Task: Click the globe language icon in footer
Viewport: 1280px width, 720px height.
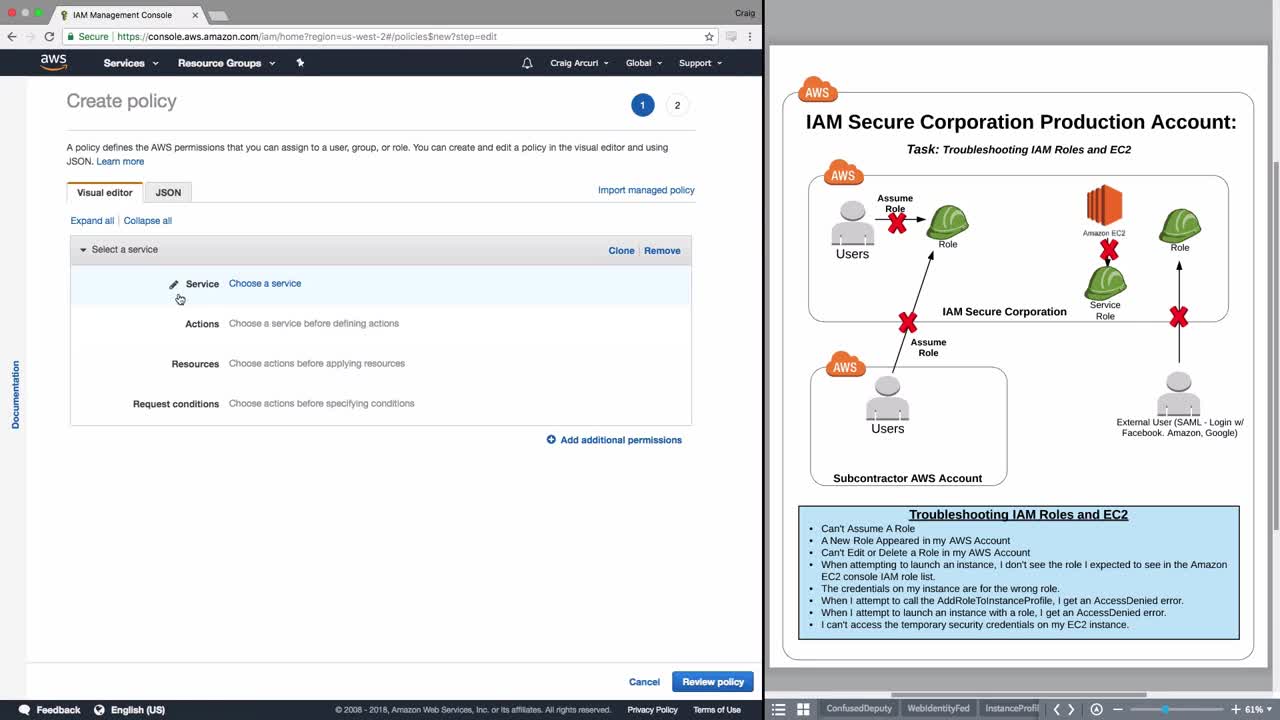Action: coord(99,710)
